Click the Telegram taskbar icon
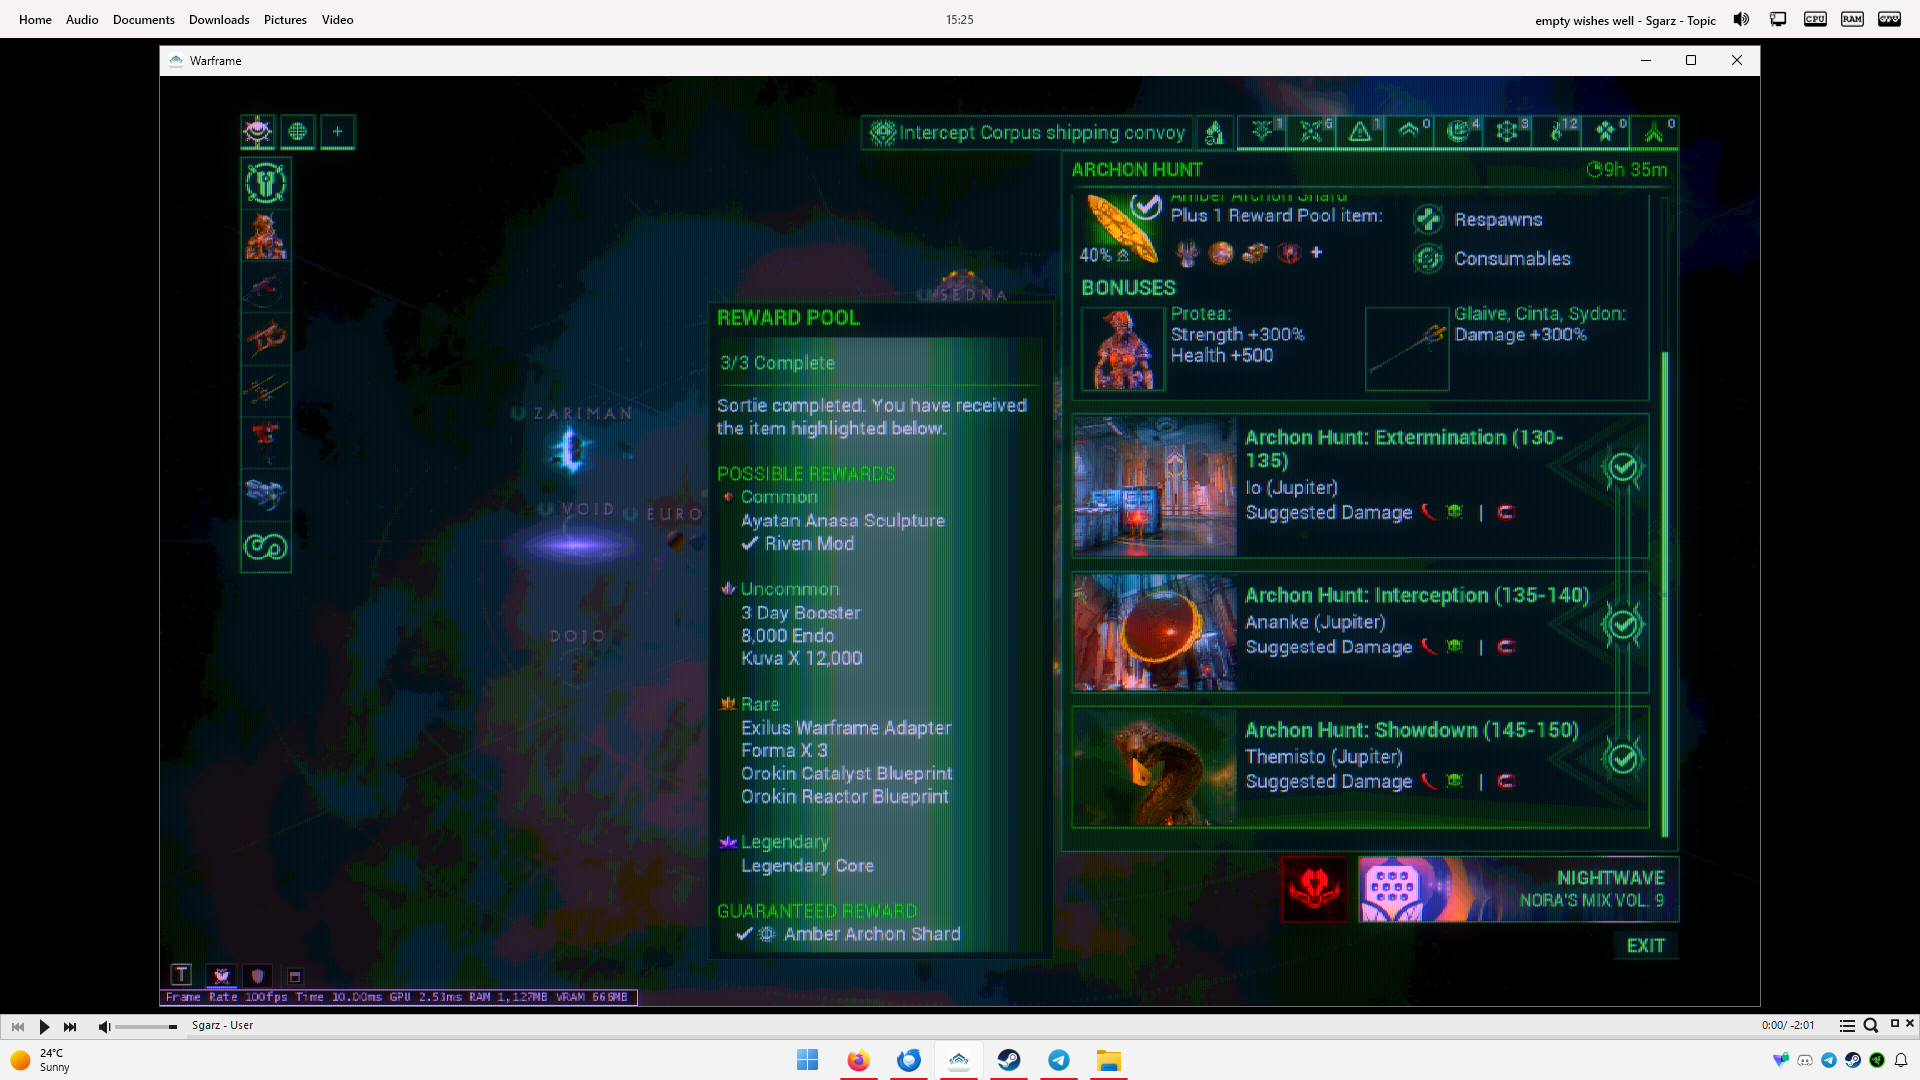The height and width of the screenshot is (1080, 1920). coord(1059,1060)
